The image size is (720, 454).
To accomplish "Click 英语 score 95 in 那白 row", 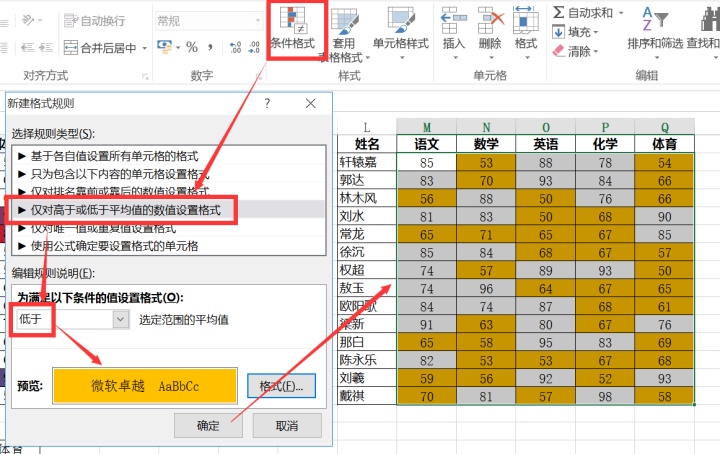I will tap(546, 342).
